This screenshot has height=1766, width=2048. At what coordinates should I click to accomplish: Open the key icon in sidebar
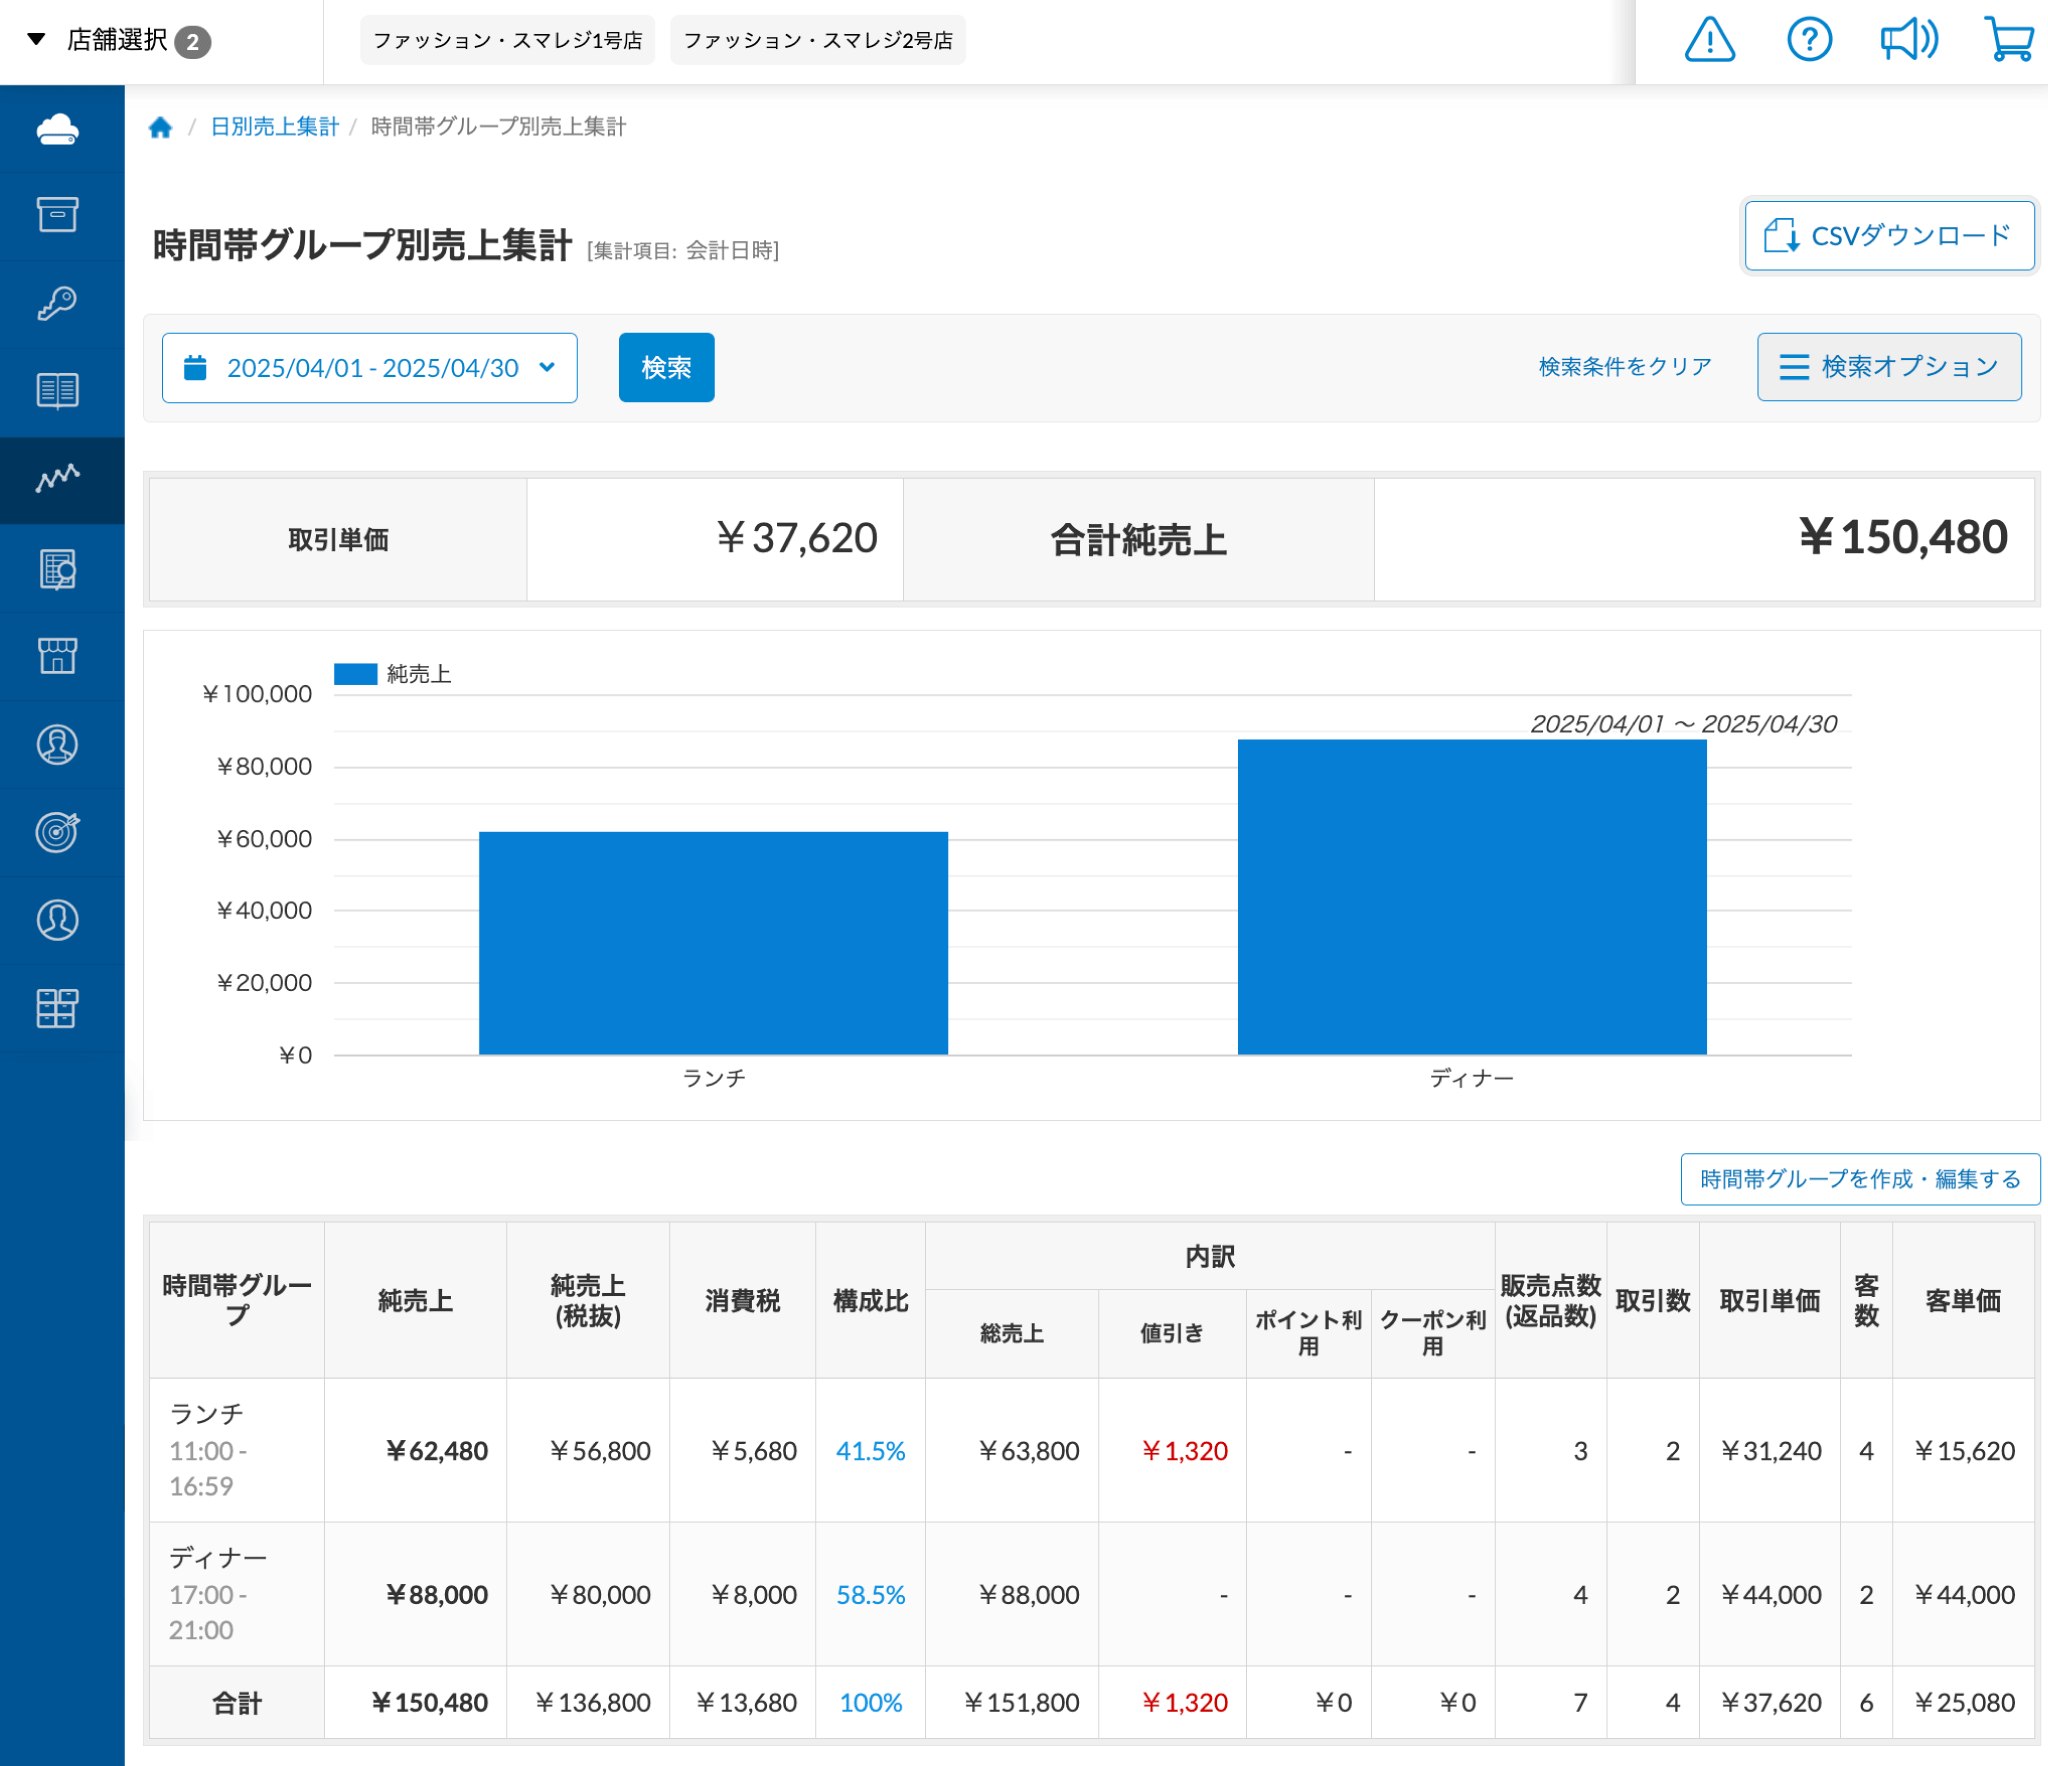58,303
